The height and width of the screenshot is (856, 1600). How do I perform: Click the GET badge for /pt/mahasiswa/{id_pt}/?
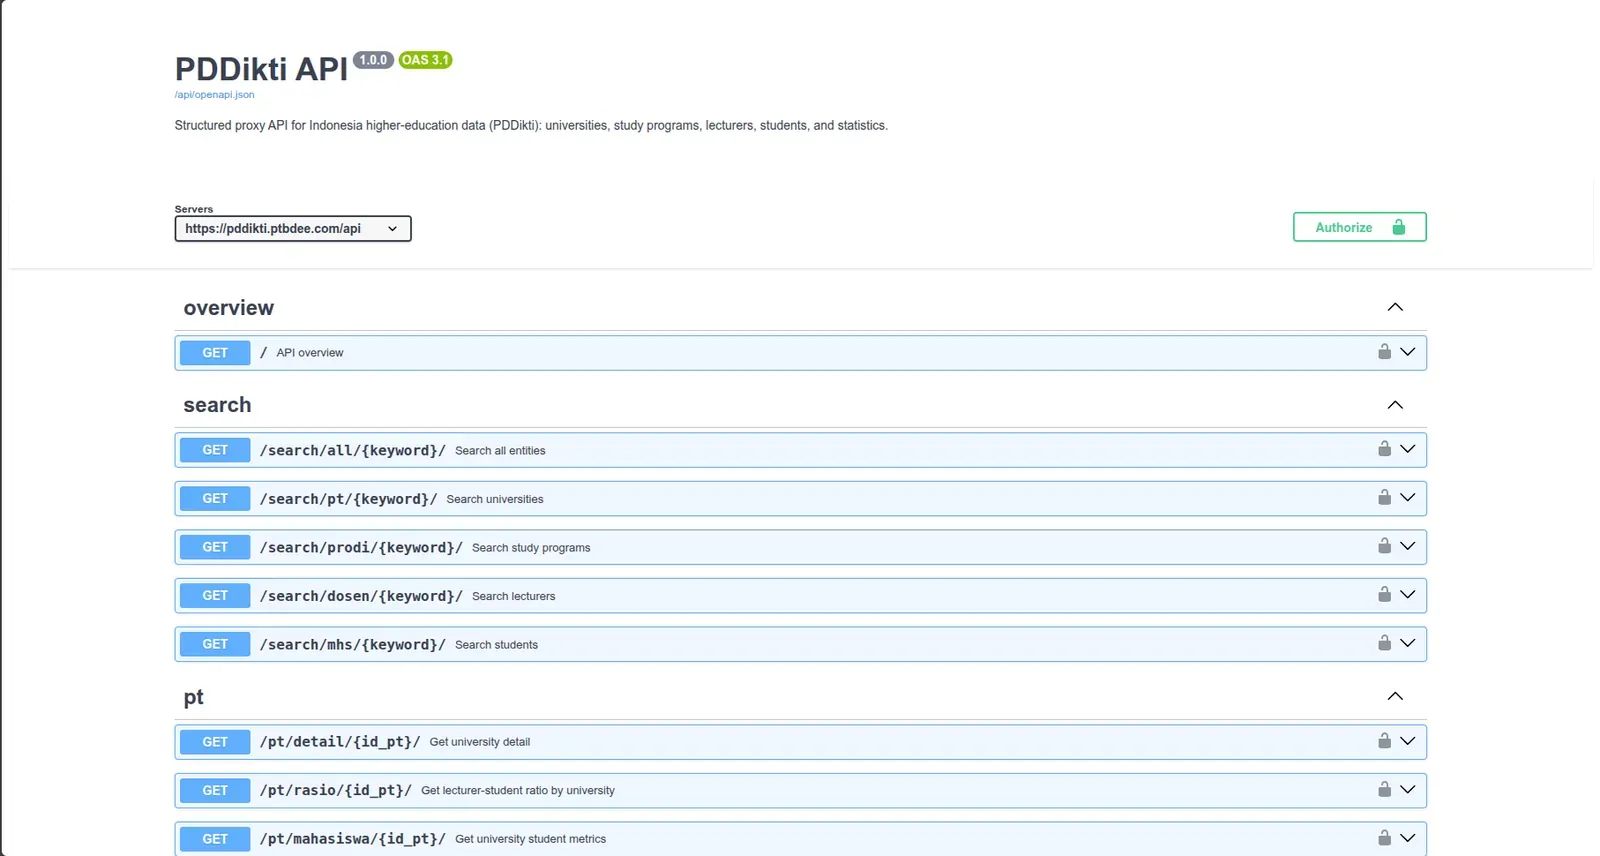(215, 839)
